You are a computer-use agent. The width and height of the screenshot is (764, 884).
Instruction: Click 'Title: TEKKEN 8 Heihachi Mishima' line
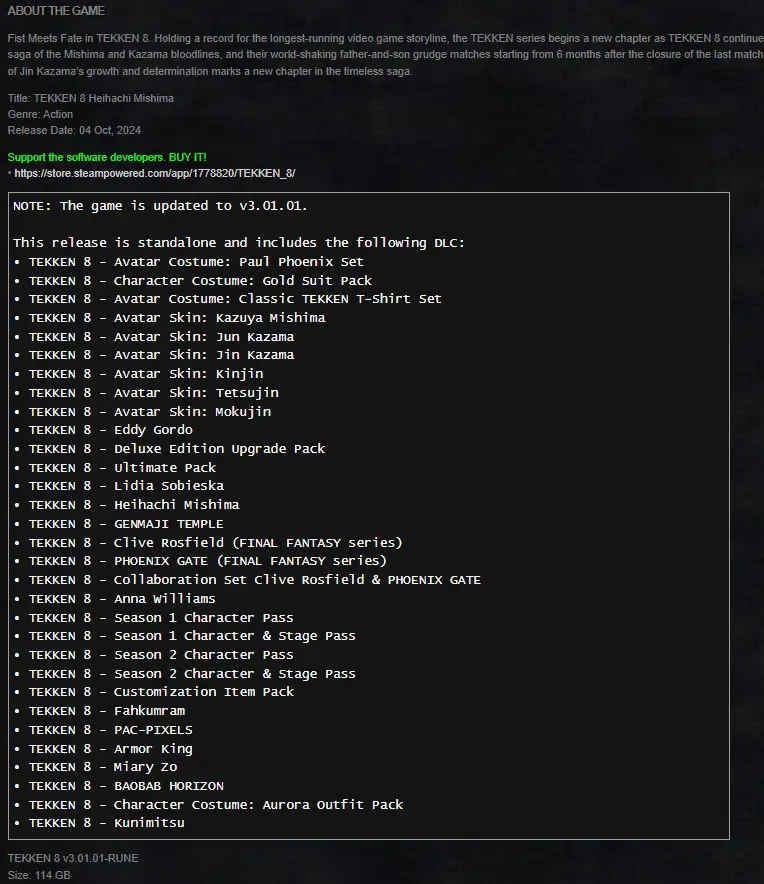90,98
